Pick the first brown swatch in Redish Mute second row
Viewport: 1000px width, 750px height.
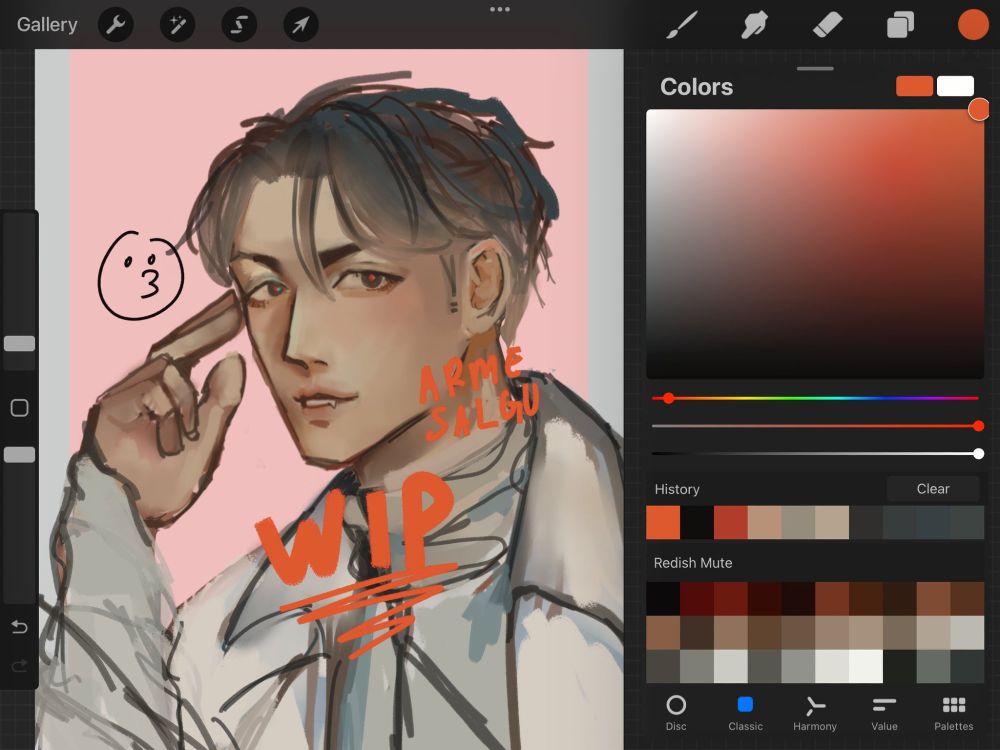[663, 632]
